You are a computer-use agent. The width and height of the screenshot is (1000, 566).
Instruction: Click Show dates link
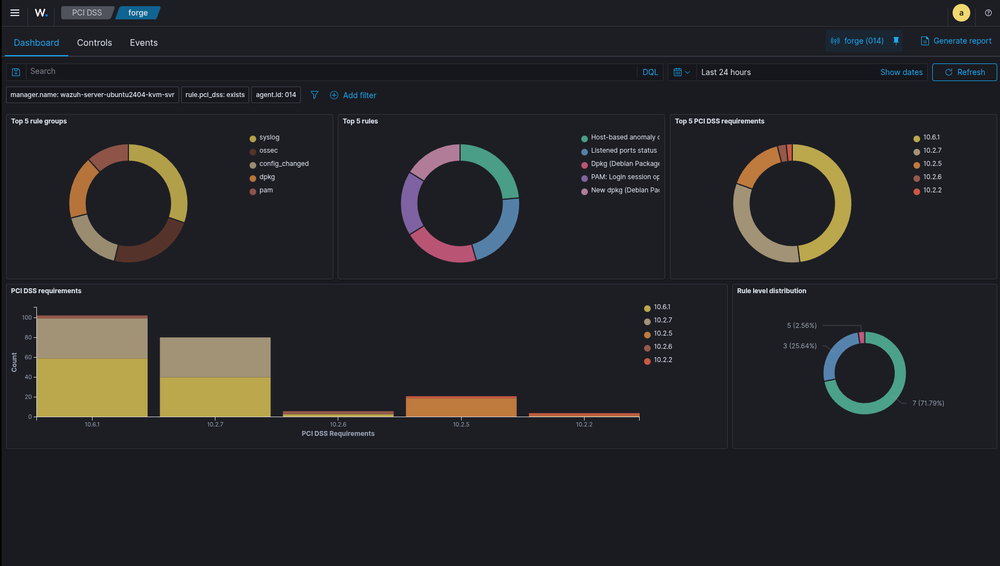(901, 72)
